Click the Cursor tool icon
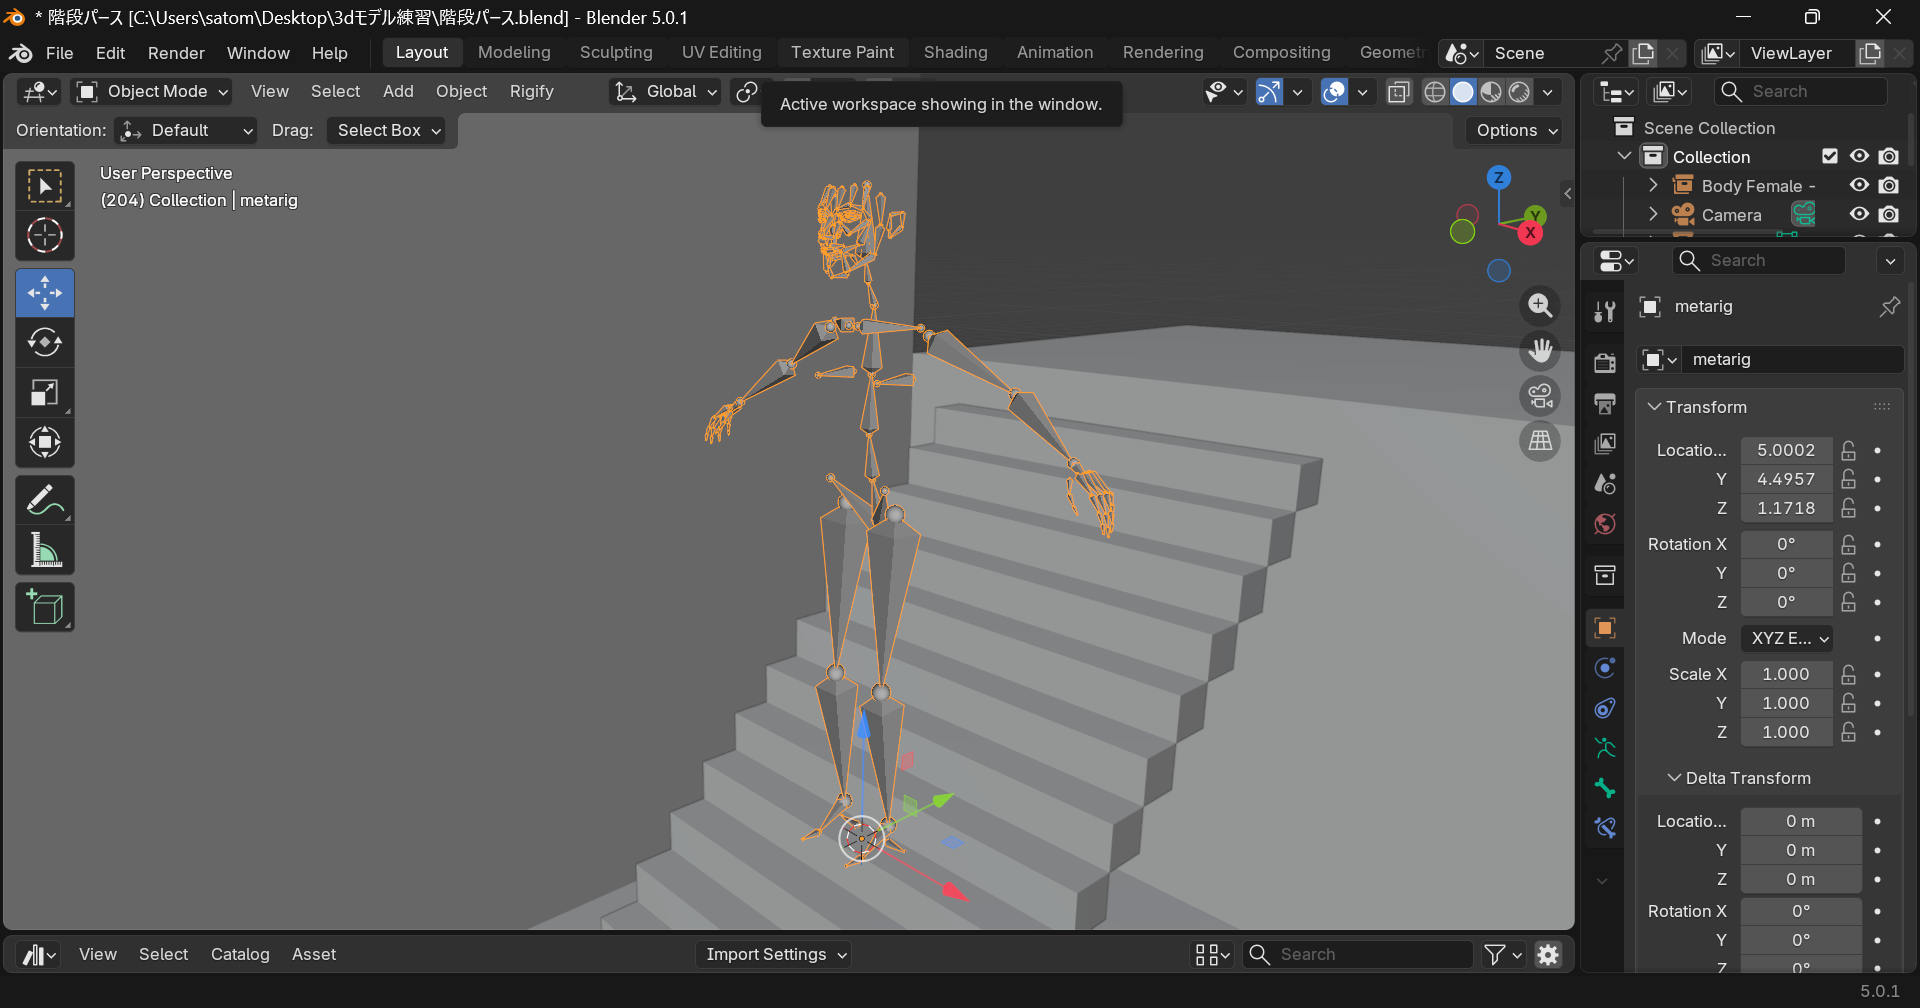The width and height of the screenshot is (1920, 1008). click(x=45, y=236)
